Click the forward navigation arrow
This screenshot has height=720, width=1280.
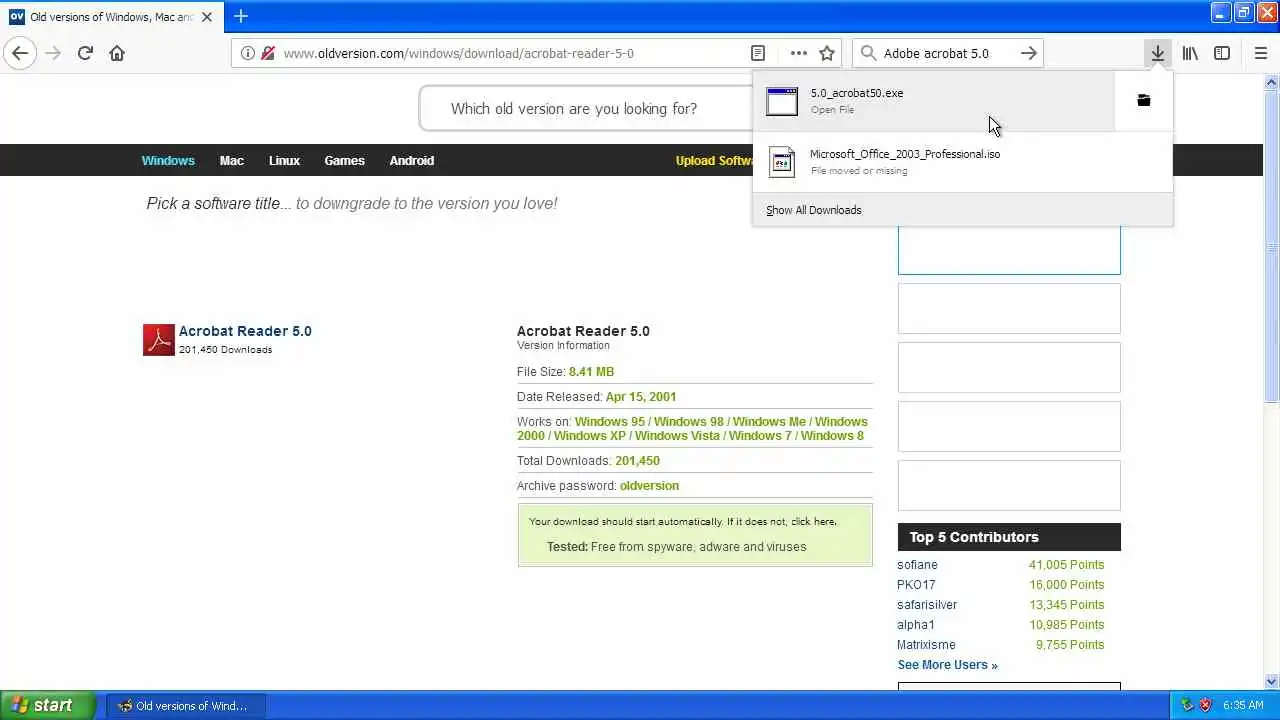coord(53,53)
